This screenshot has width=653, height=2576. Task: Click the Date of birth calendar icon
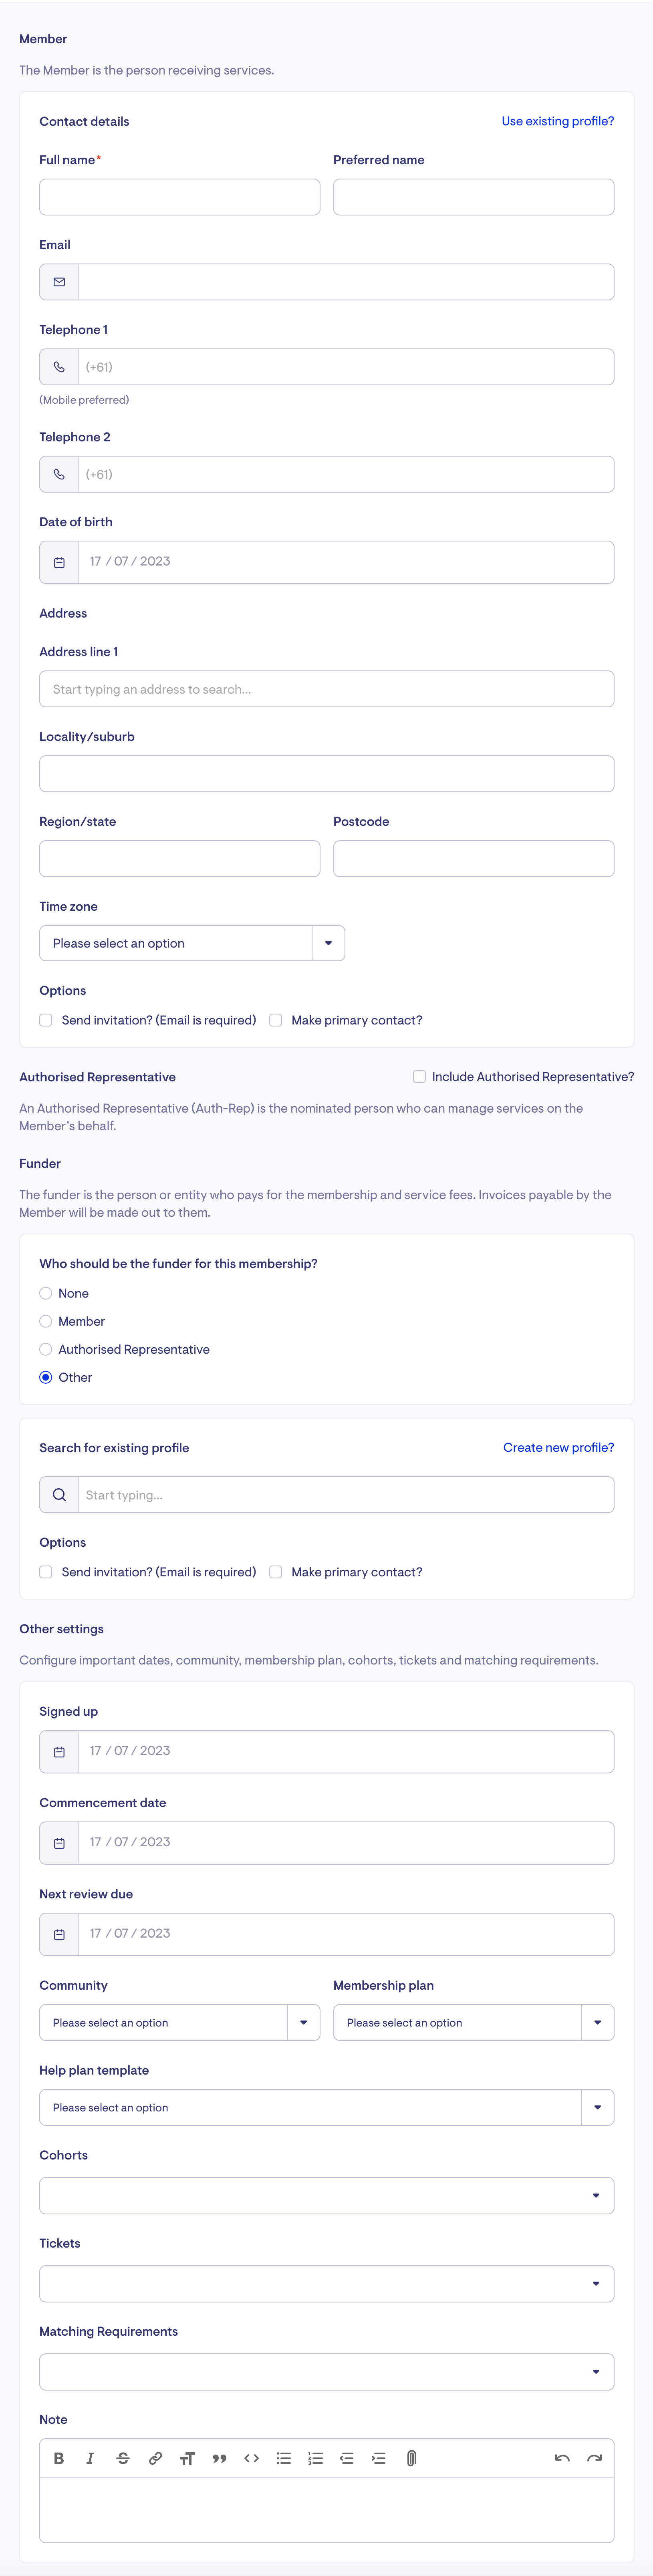click(59, 562)
